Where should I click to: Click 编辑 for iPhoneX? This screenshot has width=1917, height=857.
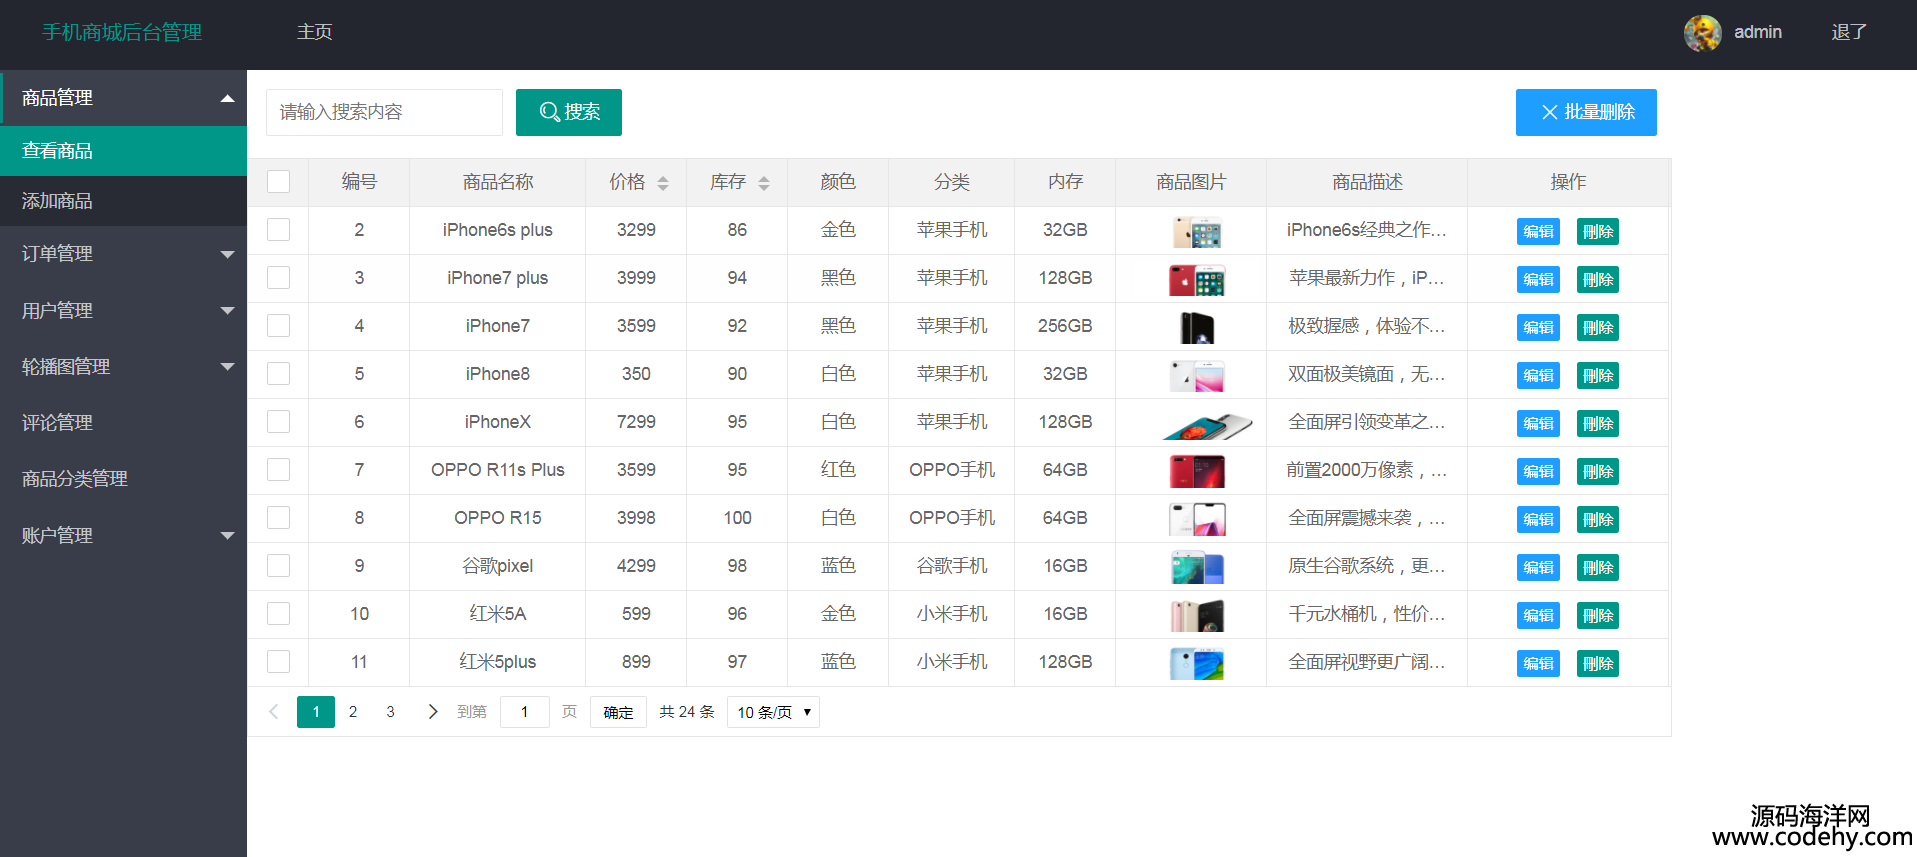pos(1538,424)
